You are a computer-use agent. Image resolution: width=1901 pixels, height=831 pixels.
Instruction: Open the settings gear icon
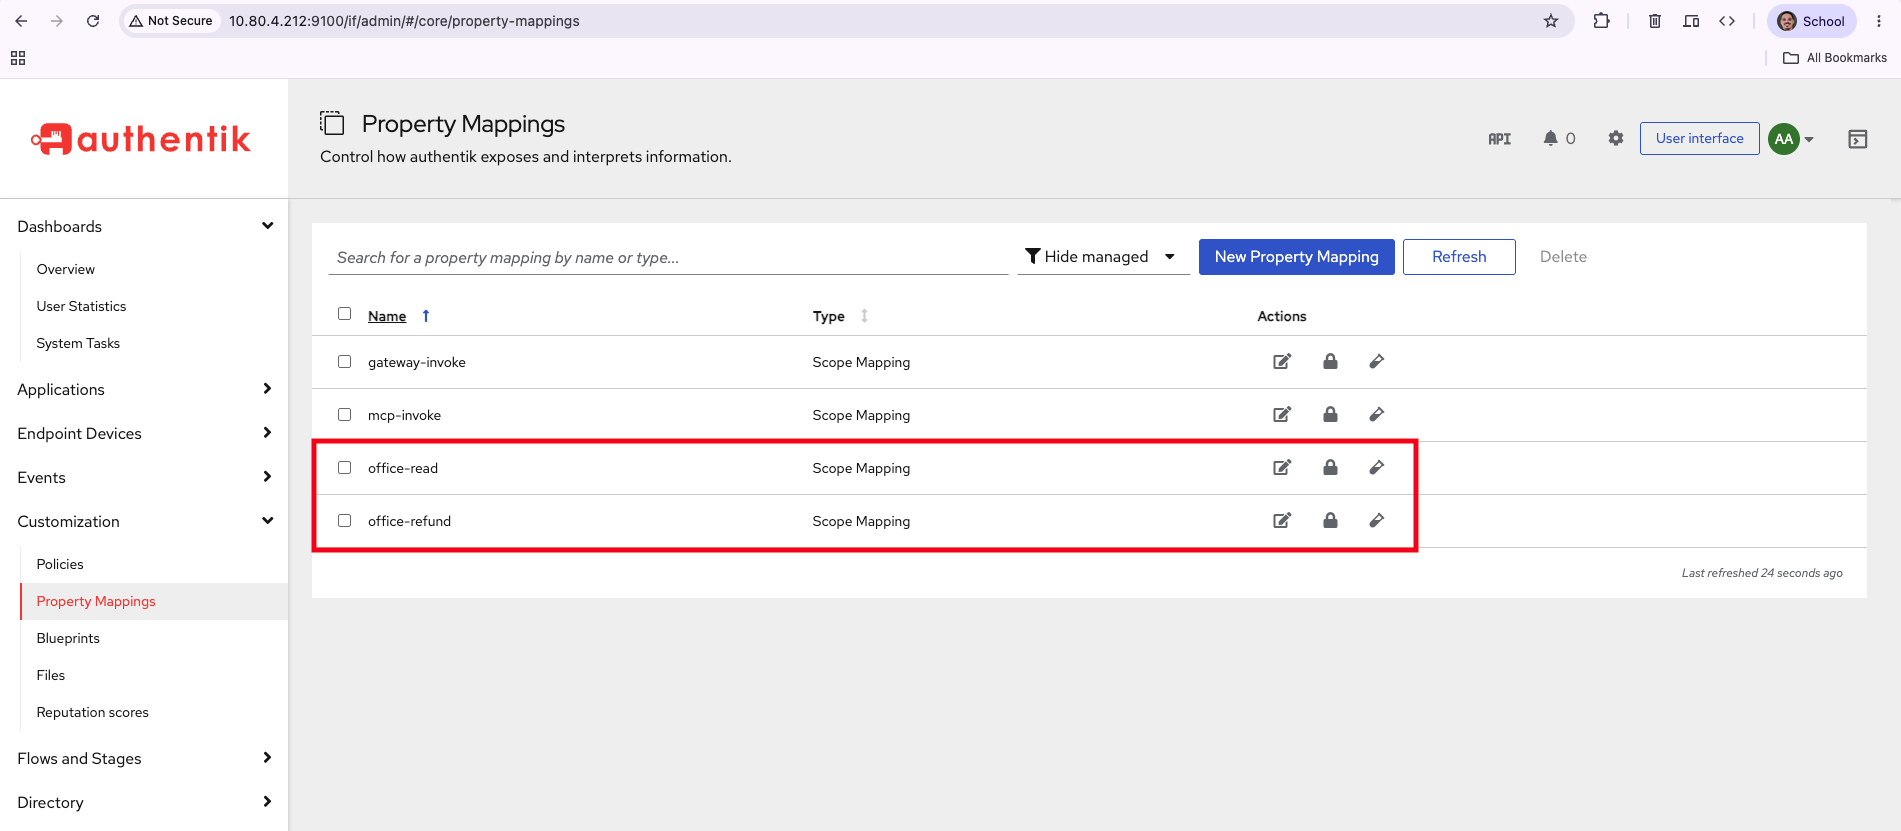tap(1616, 138)
